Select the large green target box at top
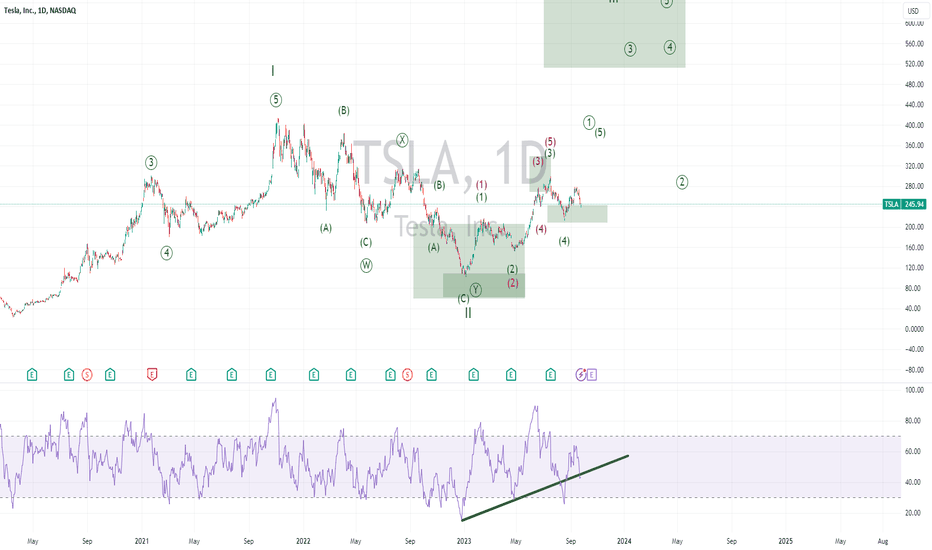This screenshot has height=550, width=932. pos(615,33)
